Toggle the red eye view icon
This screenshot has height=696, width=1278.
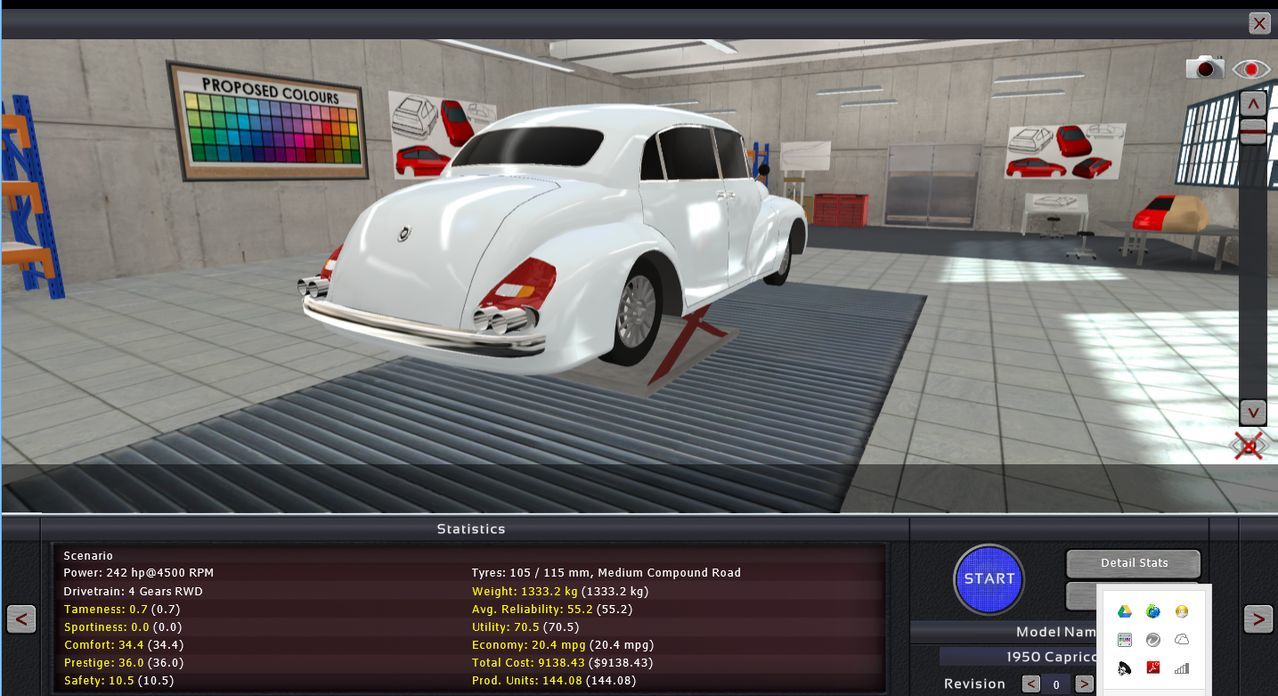coord(1250,69)
